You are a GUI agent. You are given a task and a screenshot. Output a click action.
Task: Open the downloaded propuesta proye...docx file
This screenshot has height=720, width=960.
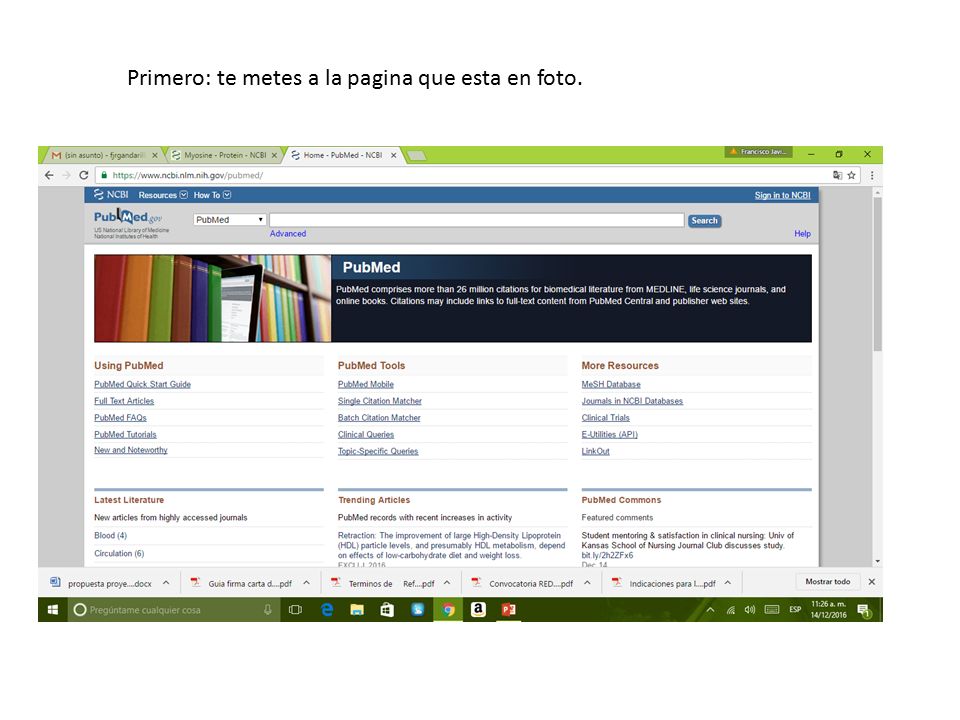[102, 583]
